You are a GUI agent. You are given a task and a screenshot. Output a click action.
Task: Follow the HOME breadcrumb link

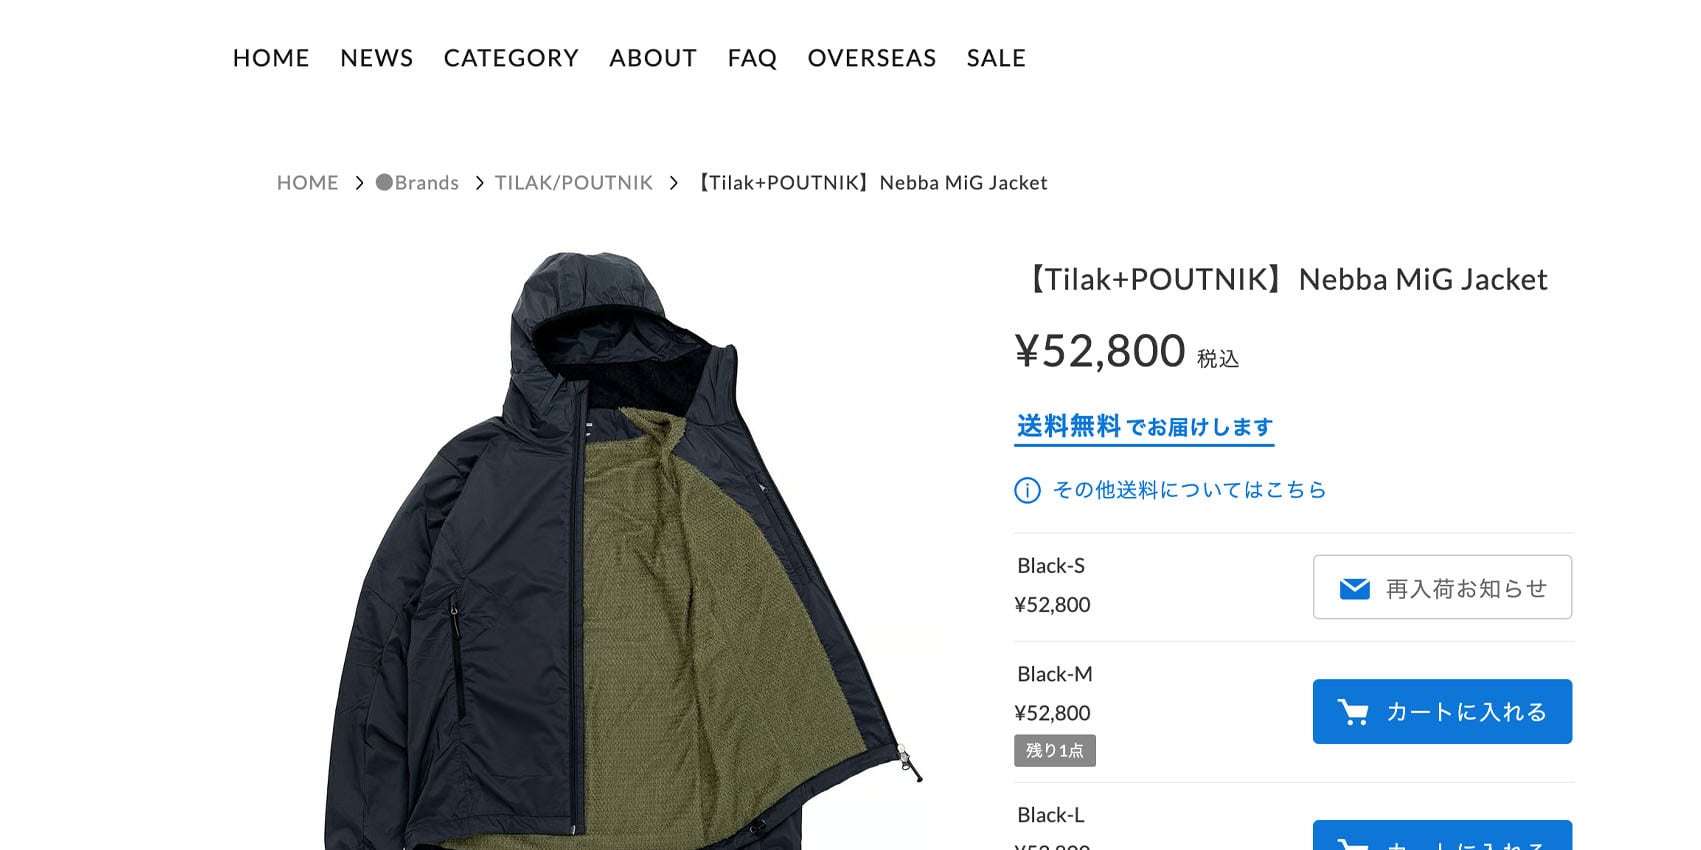coord(307,183)
